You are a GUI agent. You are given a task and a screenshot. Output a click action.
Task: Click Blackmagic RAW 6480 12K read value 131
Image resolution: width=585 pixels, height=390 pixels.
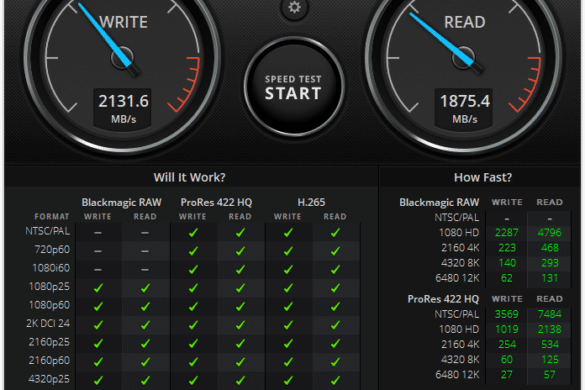(x=550, y=278)
